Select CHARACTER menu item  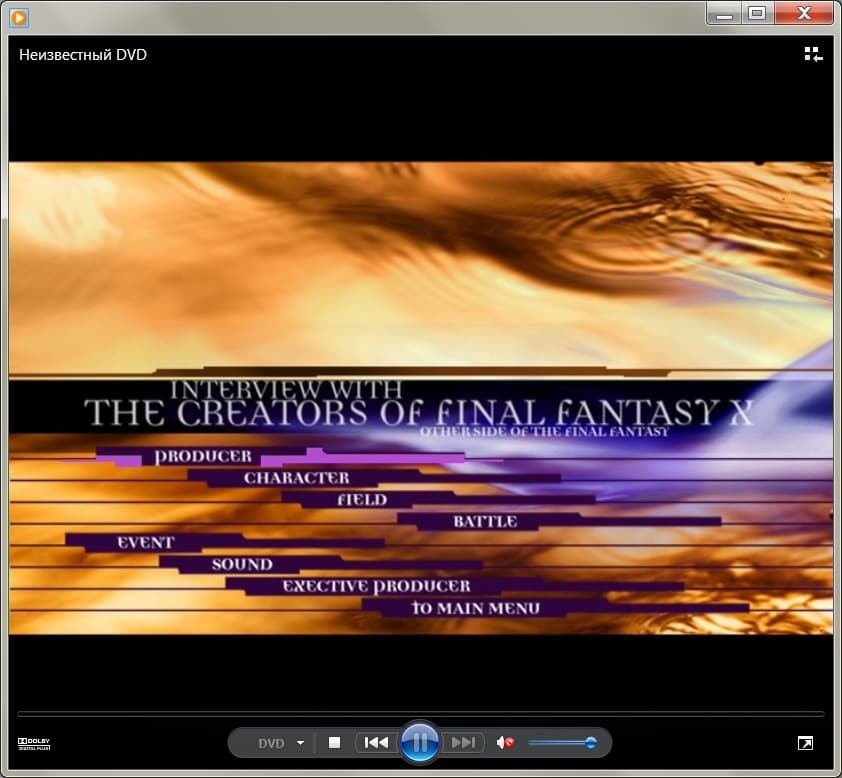point(296,478)
